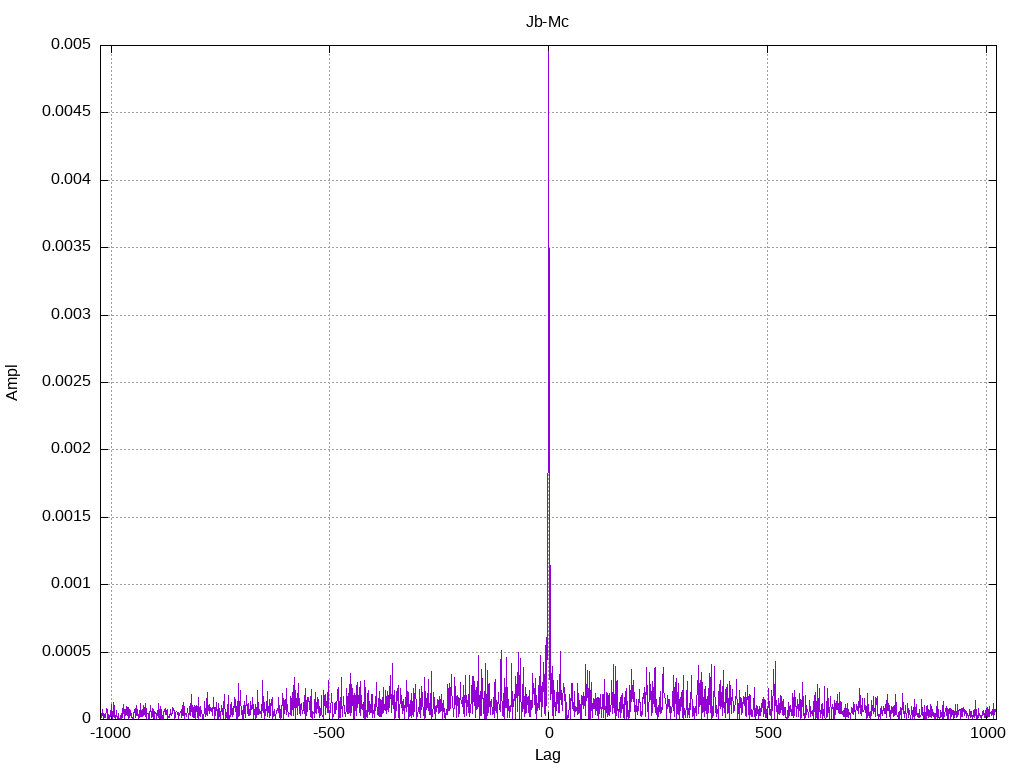Screen dimensions: 1024x768
Task: Click the y-axis tick value '0.0015'
Action: pos(66,517)
